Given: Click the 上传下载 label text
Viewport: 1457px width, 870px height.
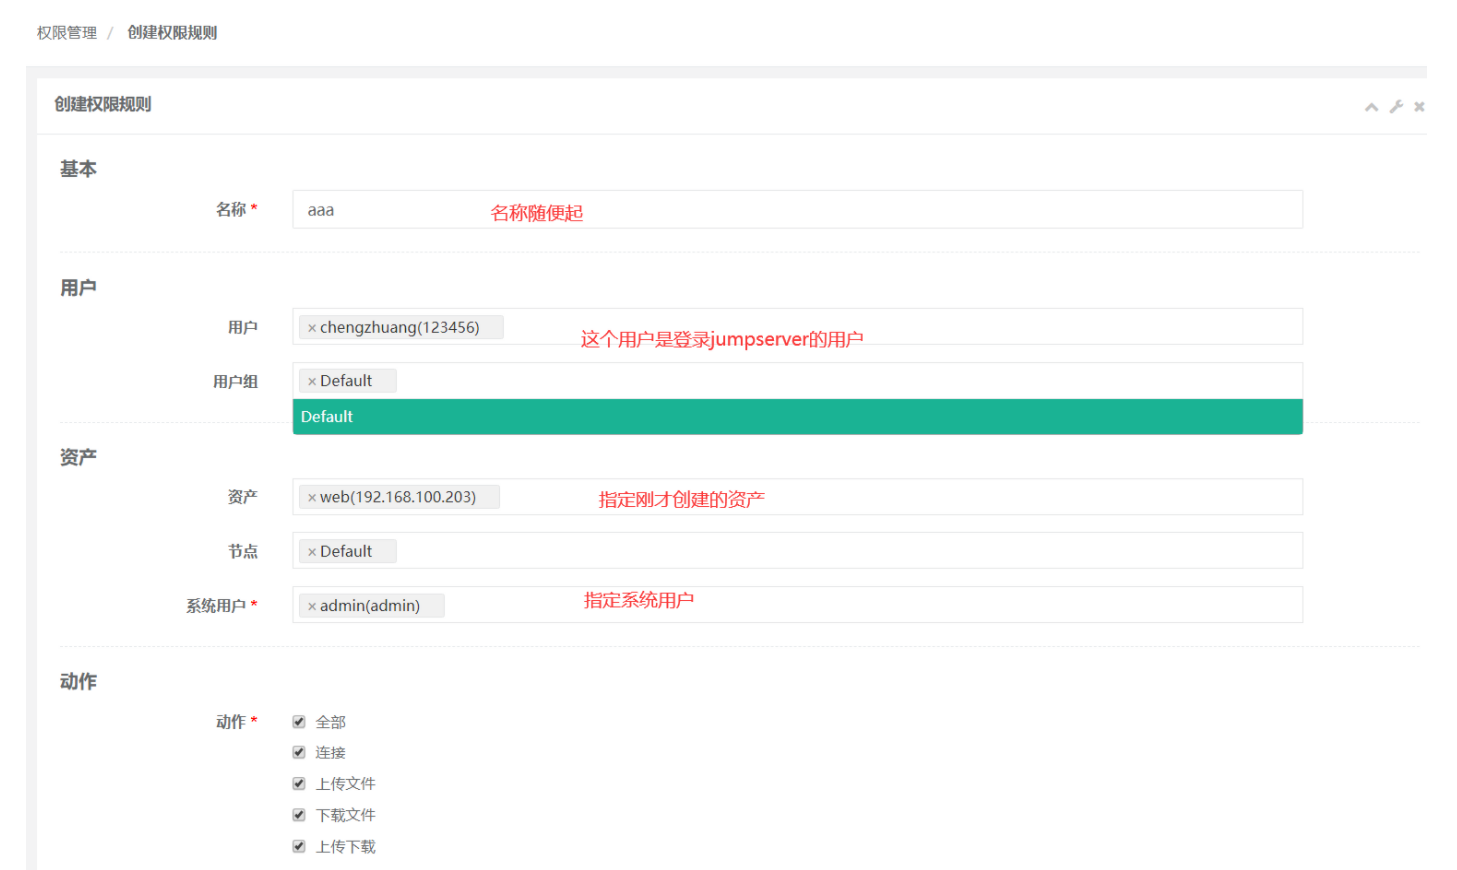Looking at the screenshot, I should (346, 847).
